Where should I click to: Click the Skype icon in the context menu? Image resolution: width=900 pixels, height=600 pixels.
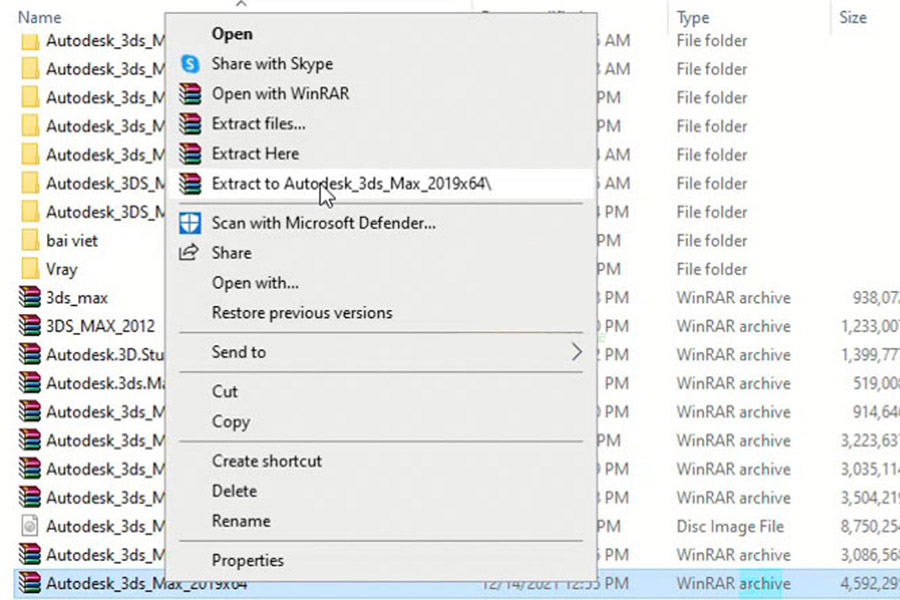(190, 64)
